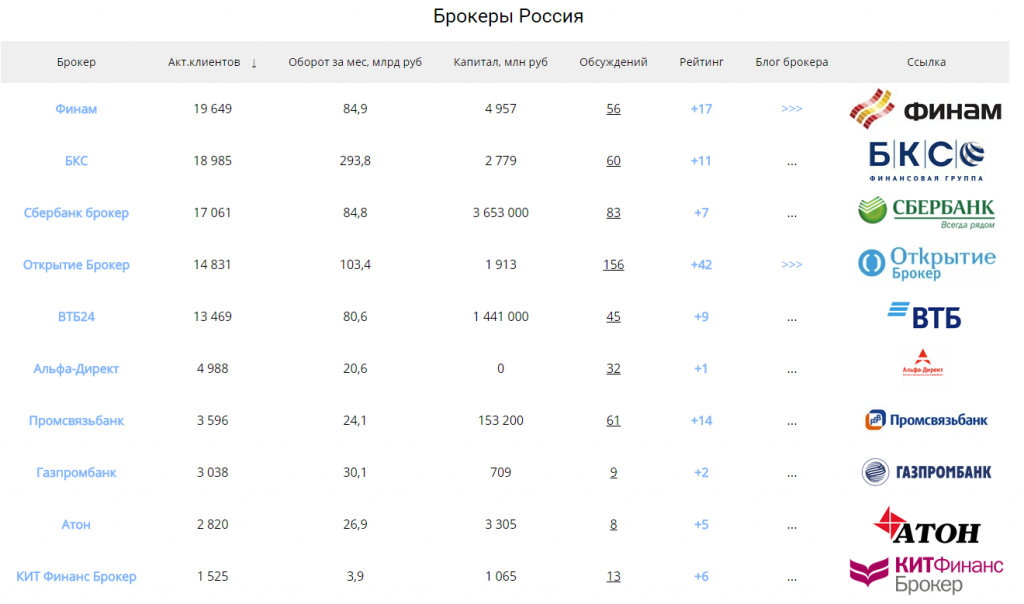Open the Сбербанк брокер page
The height and width of the screenshot is (604, 1024).
point(76,213)
